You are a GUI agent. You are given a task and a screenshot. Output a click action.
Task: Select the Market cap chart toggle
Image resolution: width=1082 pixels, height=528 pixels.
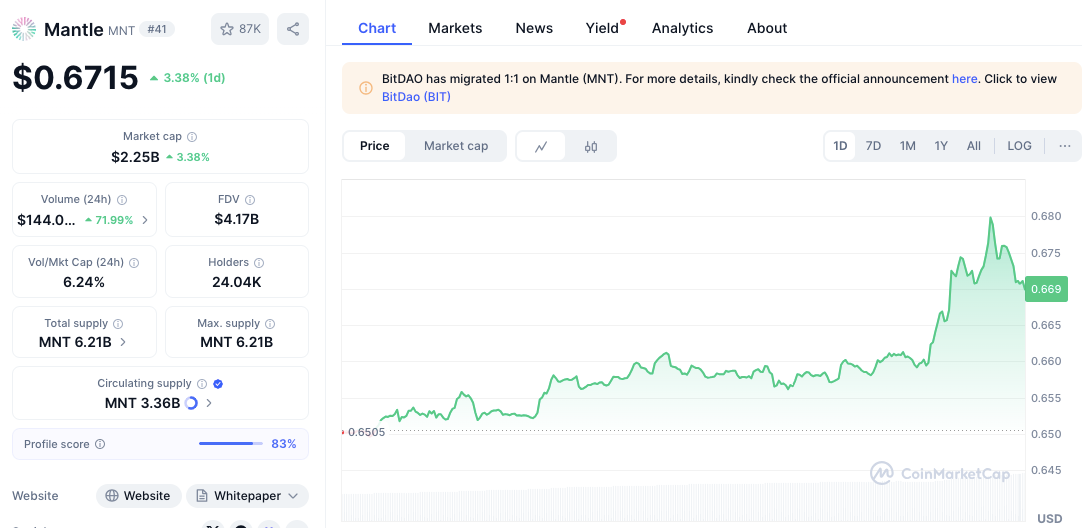click(x=455, y=146)
